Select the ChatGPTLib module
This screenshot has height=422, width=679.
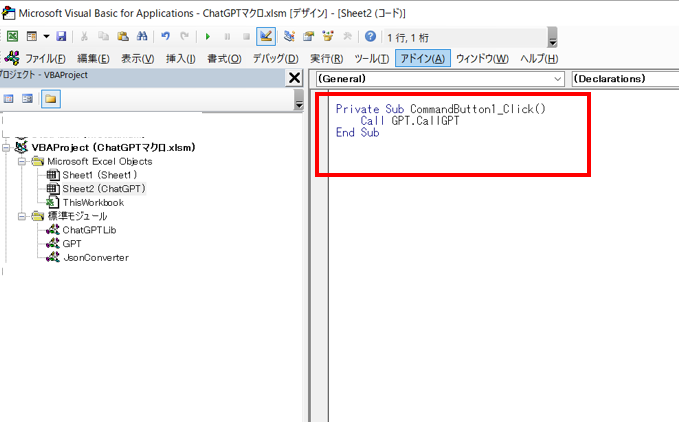coord(89,230)
